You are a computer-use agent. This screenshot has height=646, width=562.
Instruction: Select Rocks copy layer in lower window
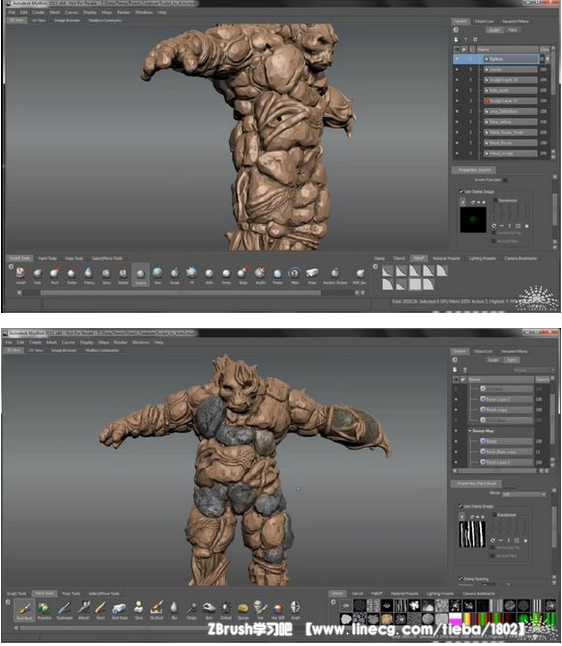pos(508,410)
